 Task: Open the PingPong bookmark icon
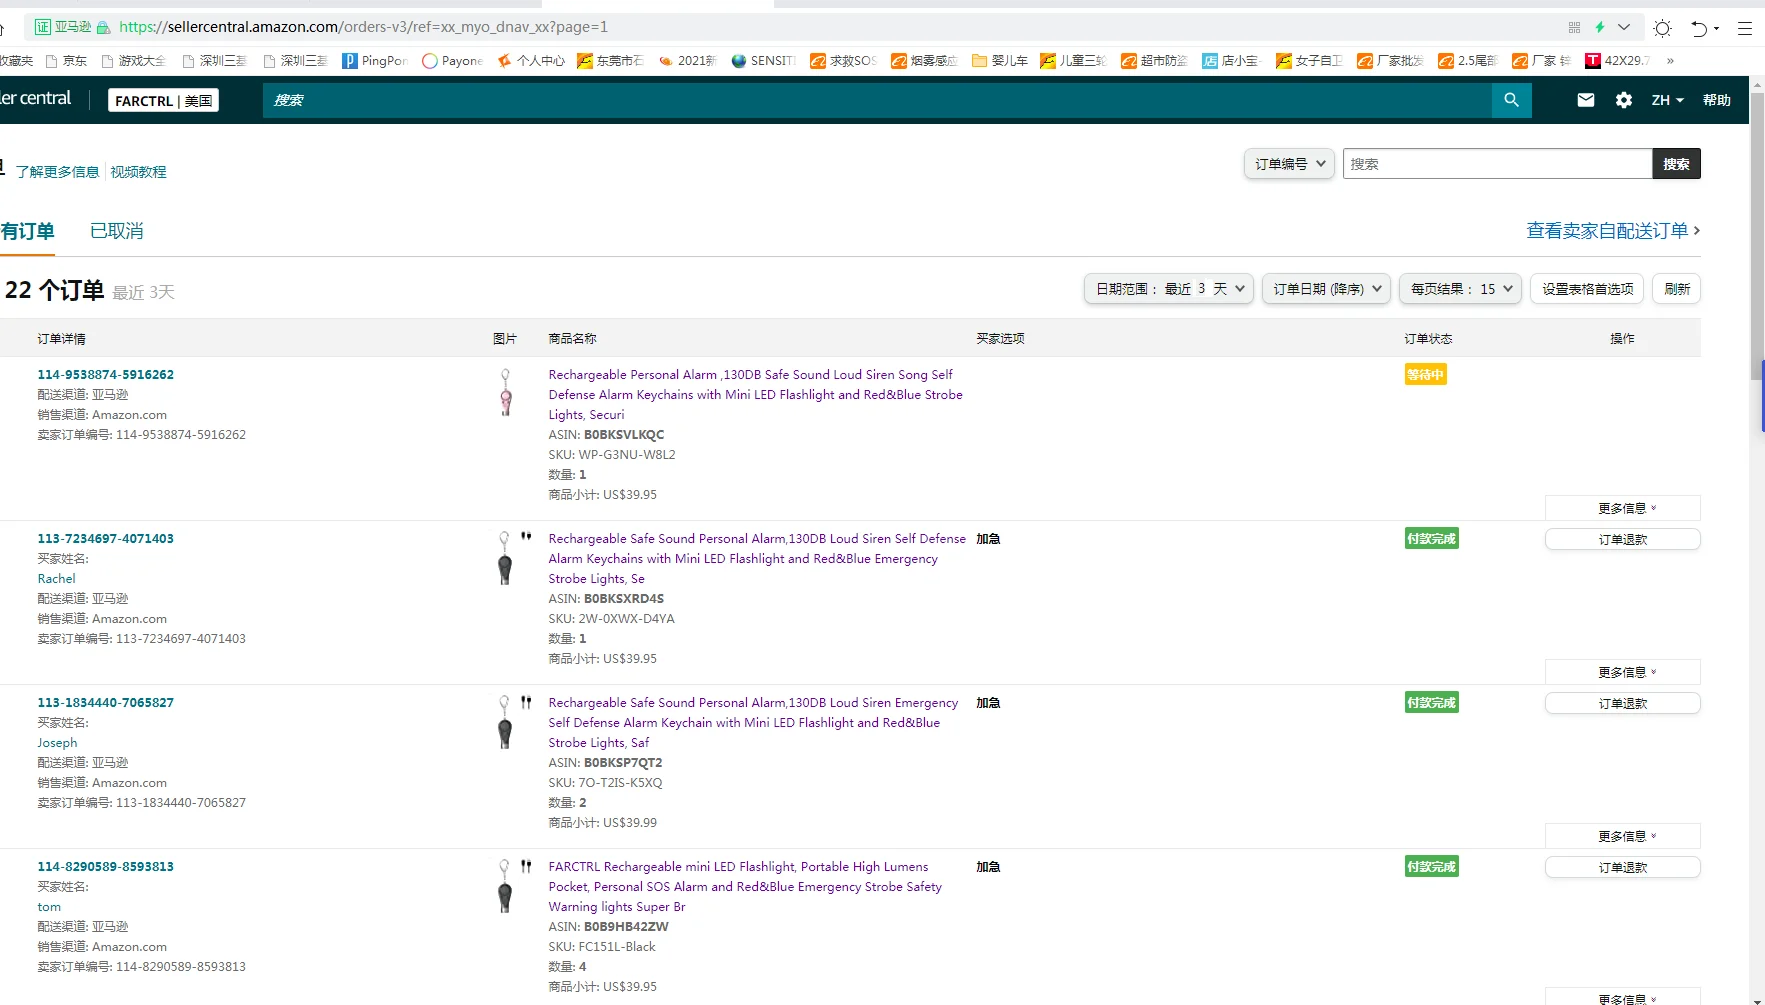[350, 61]
